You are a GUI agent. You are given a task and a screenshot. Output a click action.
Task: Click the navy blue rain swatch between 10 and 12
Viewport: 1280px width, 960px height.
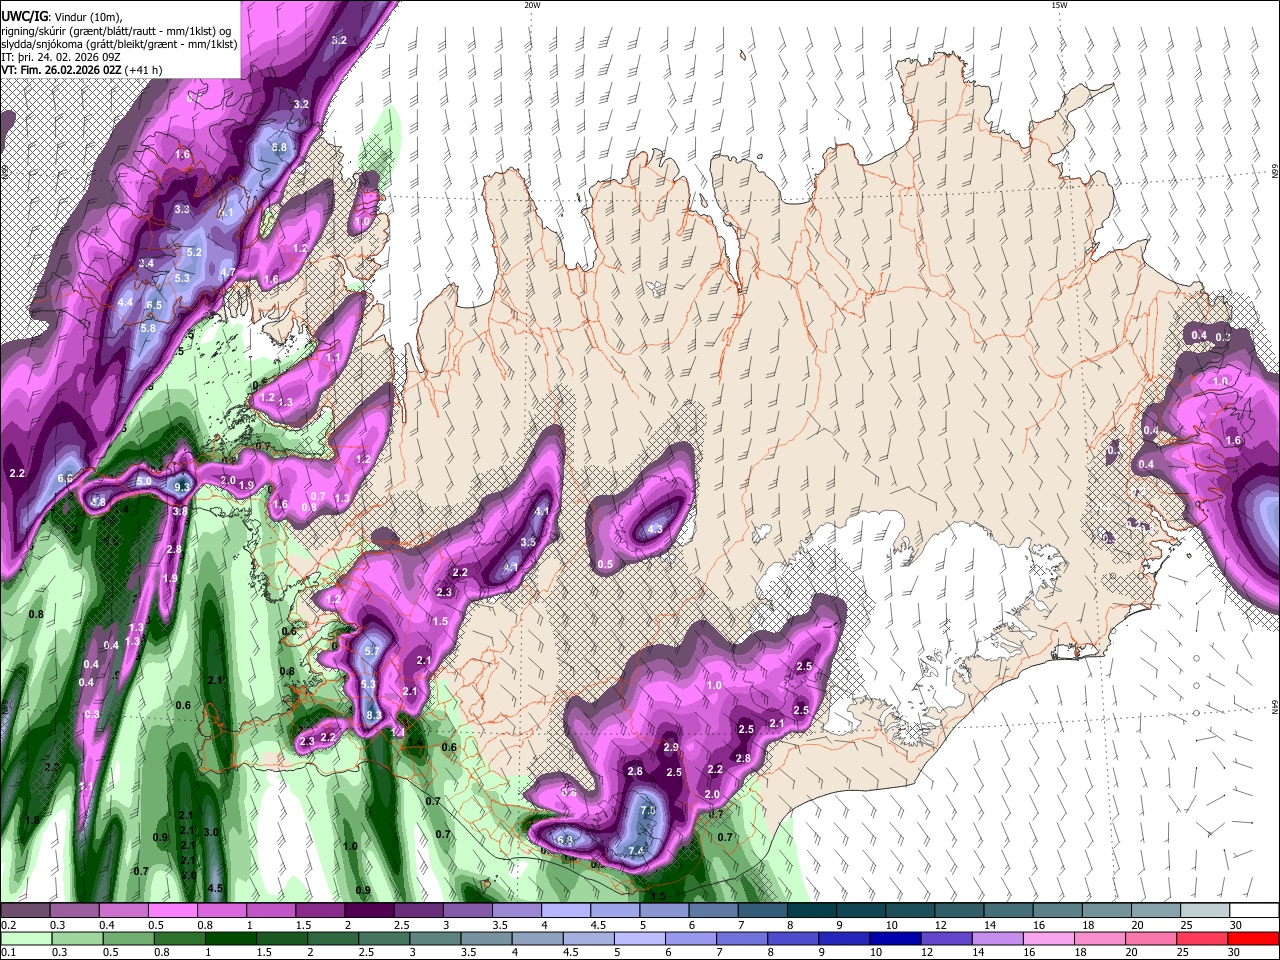point(896,939)
